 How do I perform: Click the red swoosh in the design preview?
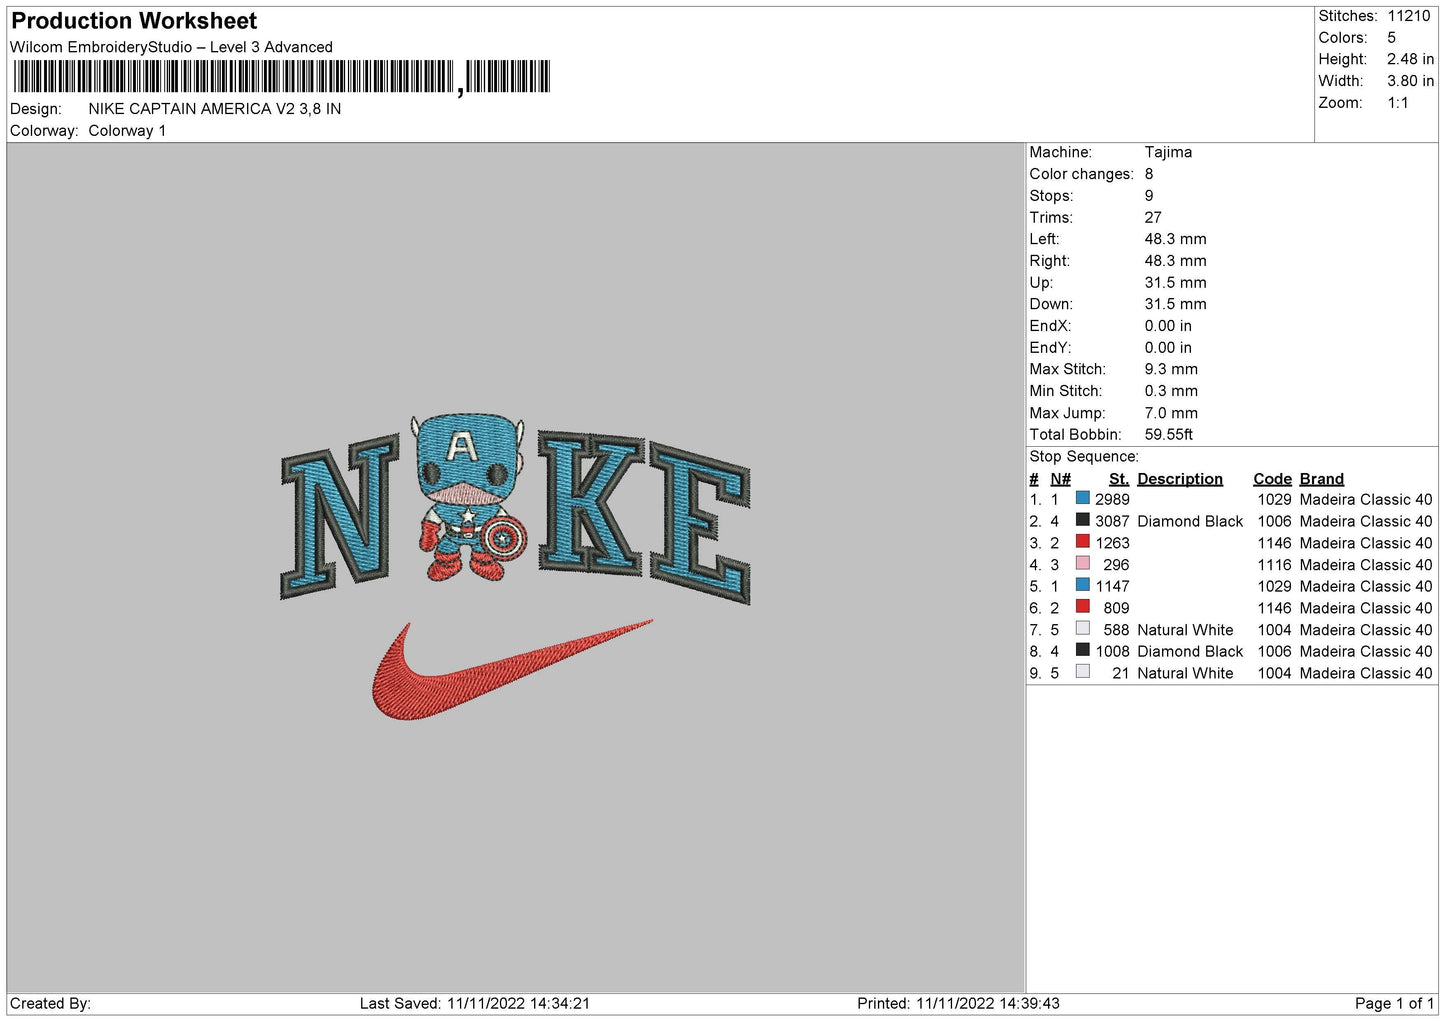[512, 668]
